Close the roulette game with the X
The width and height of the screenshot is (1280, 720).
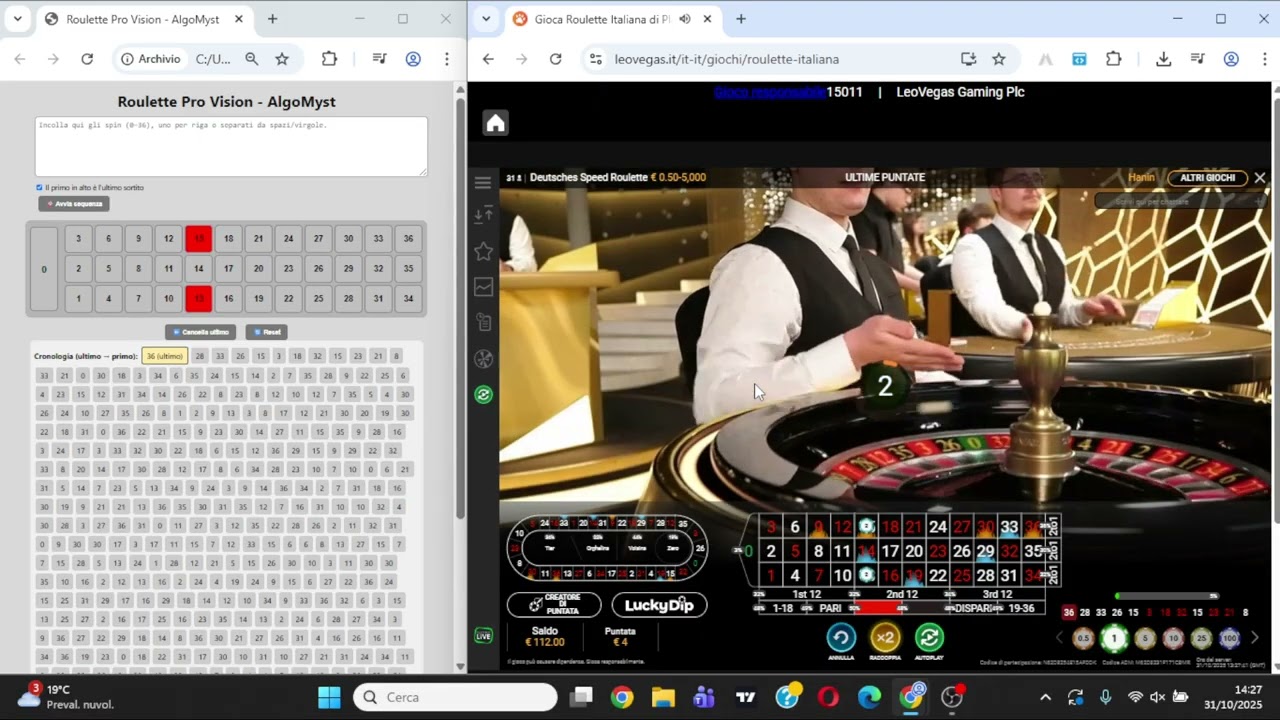[x=1259, y=178]
